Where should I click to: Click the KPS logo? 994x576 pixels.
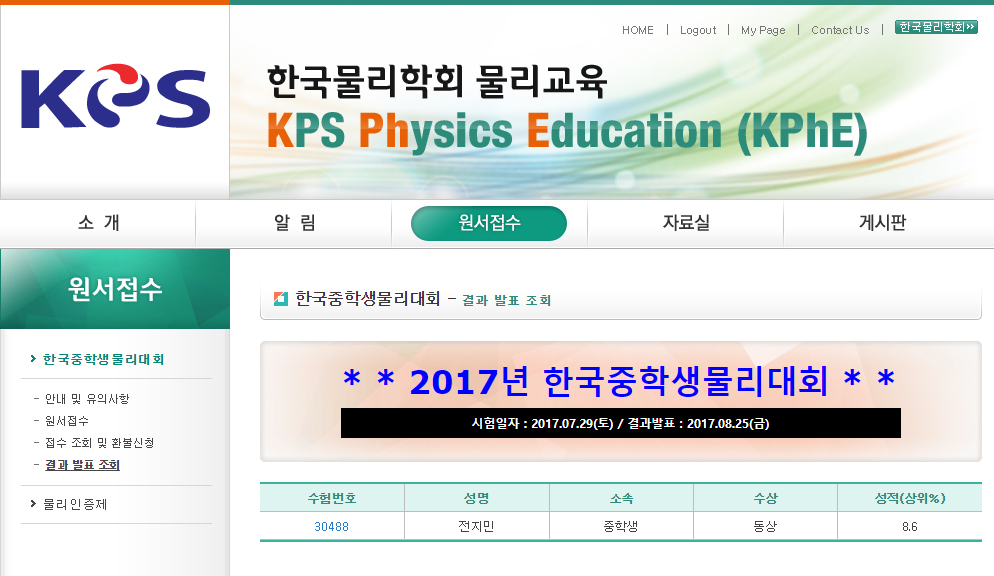pos(114,97)
